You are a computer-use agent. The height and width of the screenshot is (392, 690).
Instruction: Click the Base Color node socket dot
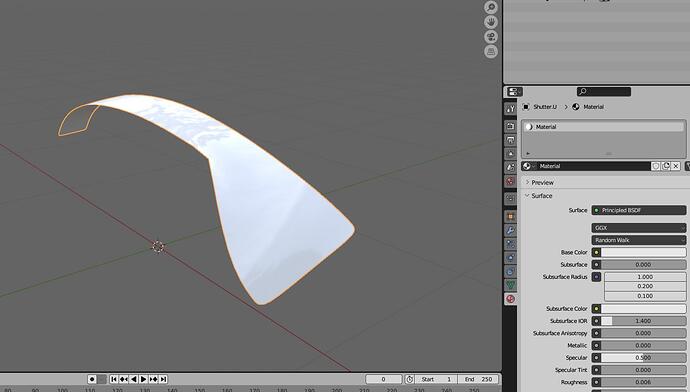[596, 253]
